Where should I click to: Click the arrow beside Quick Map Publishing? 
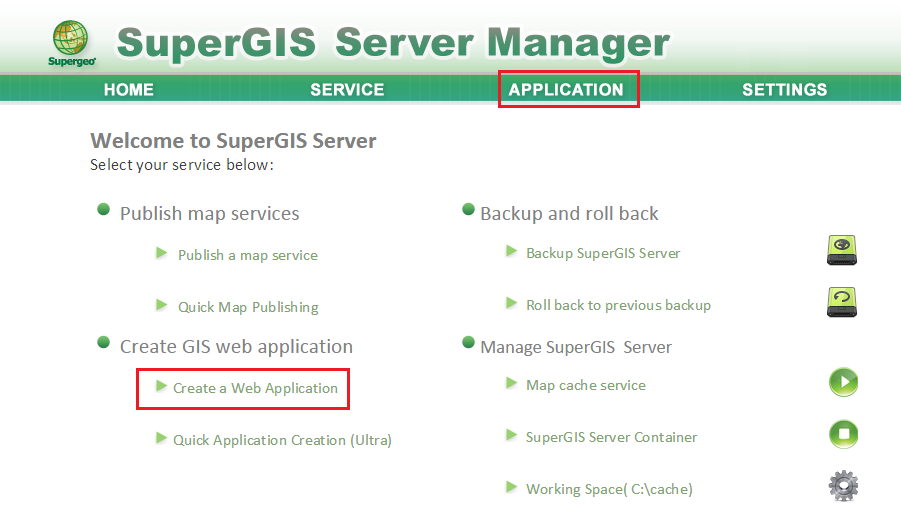tap(161, 305)
